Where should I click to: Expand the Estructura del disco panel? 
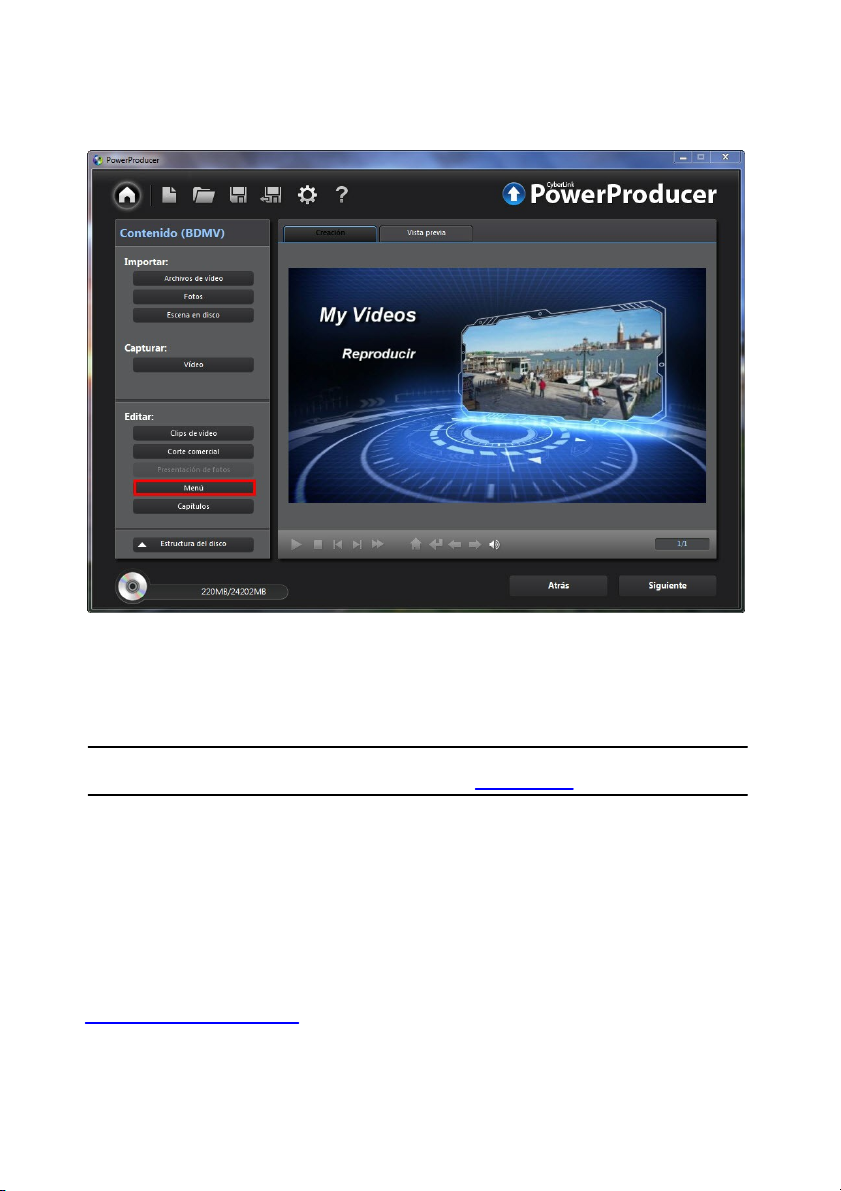(x=193, y=545)
